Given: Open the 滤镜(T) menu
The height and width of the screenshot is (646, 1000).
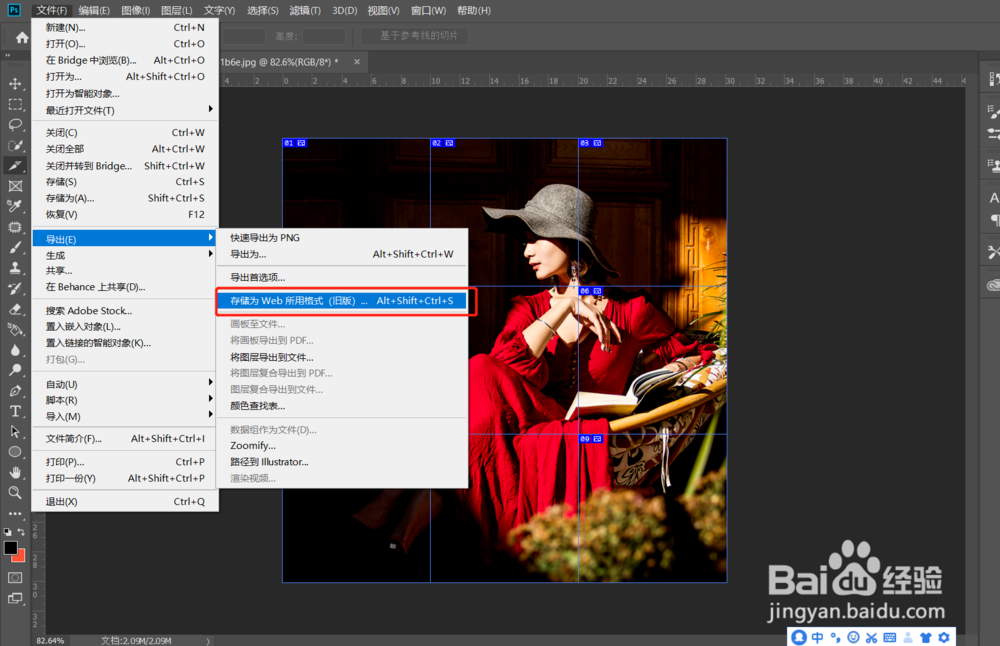Looking at the screenshot, I should click(305, 11).
